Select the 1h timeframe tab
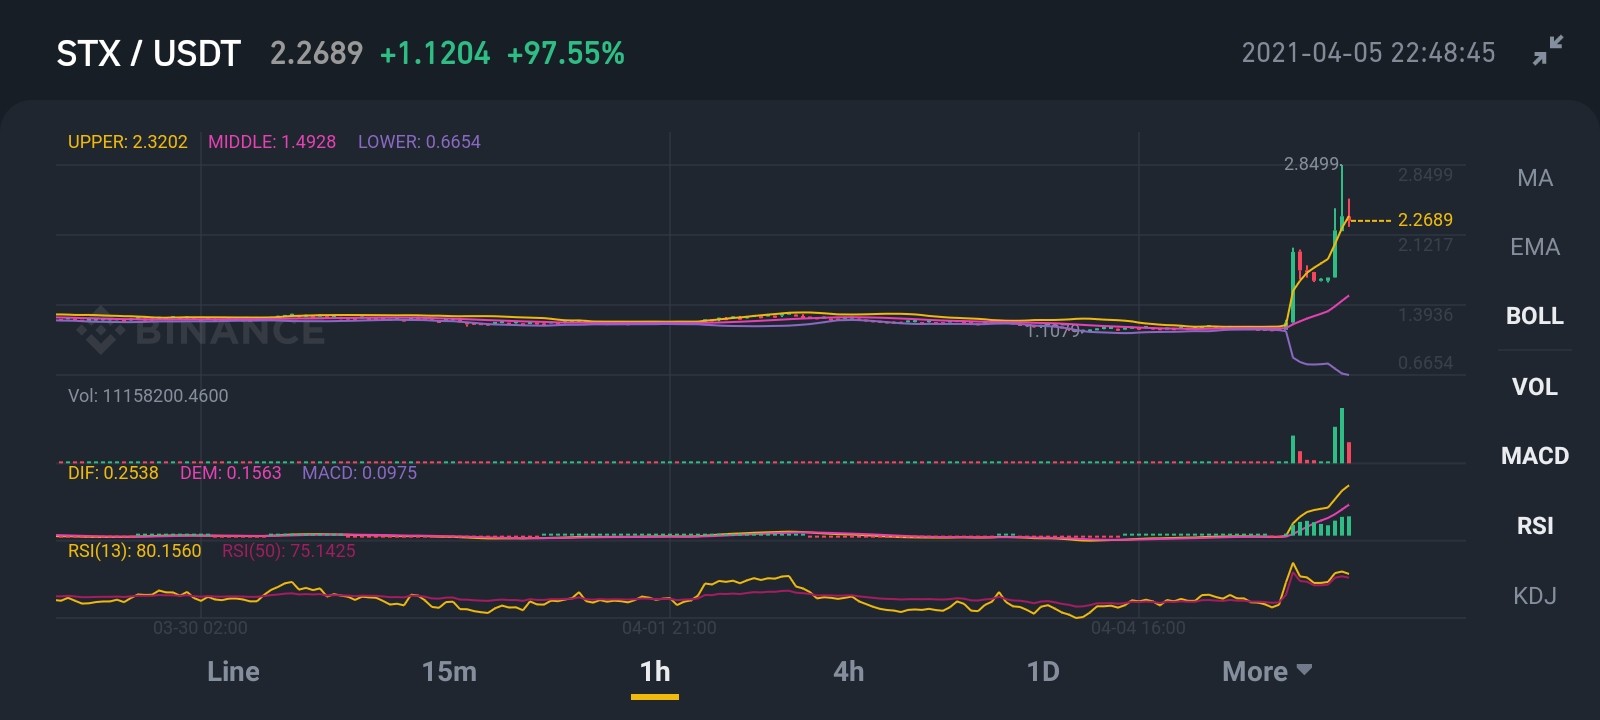 click(x=655, y=671)
